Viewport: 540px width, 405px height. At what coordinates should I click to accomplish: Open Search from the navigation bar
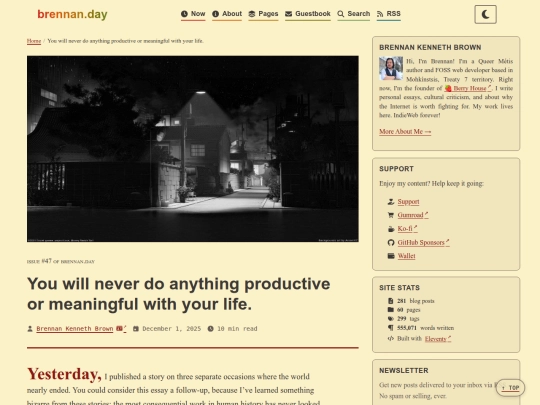[354, 14]
